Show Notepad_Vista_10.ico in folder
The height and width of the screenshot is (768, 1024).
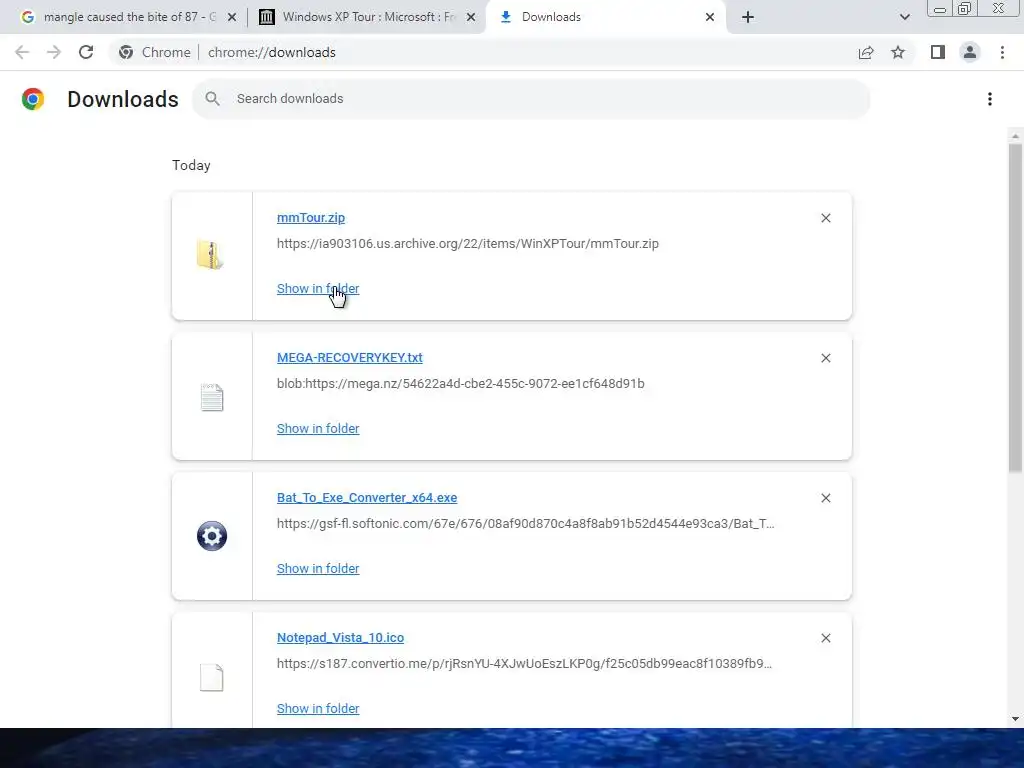(x=318, y=709)
